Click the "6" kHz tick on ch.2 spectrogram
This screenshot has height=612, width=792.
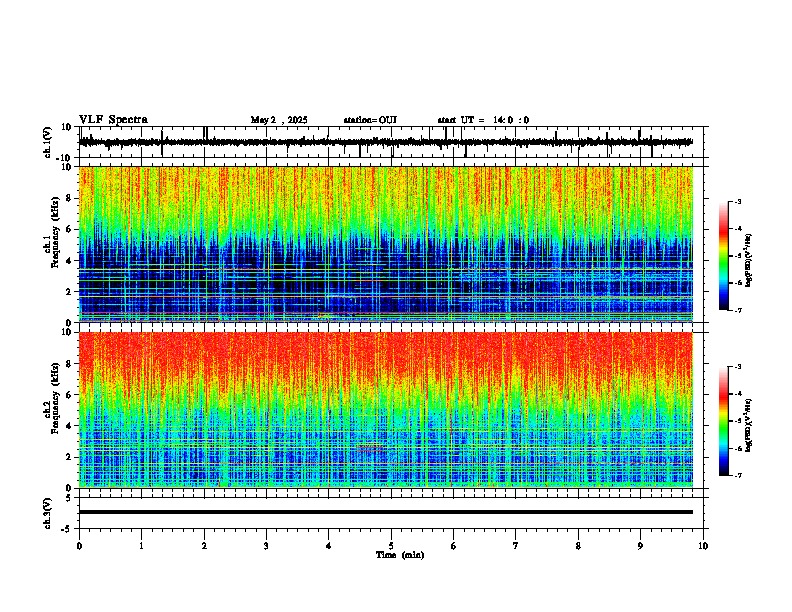click(70, 395)
